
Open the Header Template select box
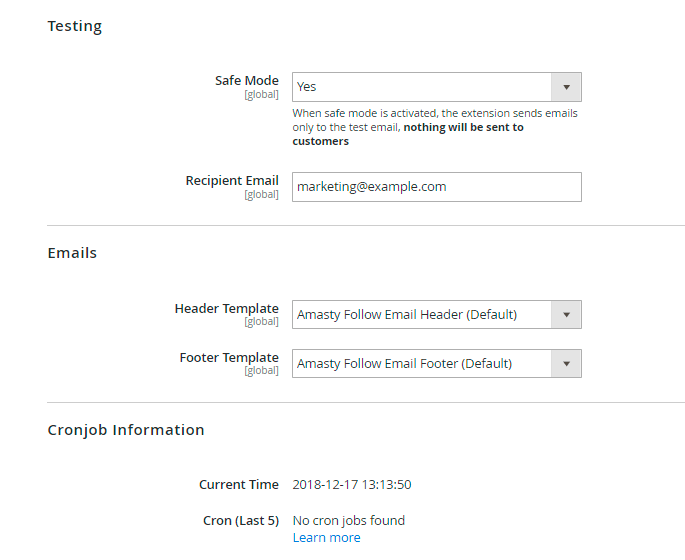pos(422,315)
